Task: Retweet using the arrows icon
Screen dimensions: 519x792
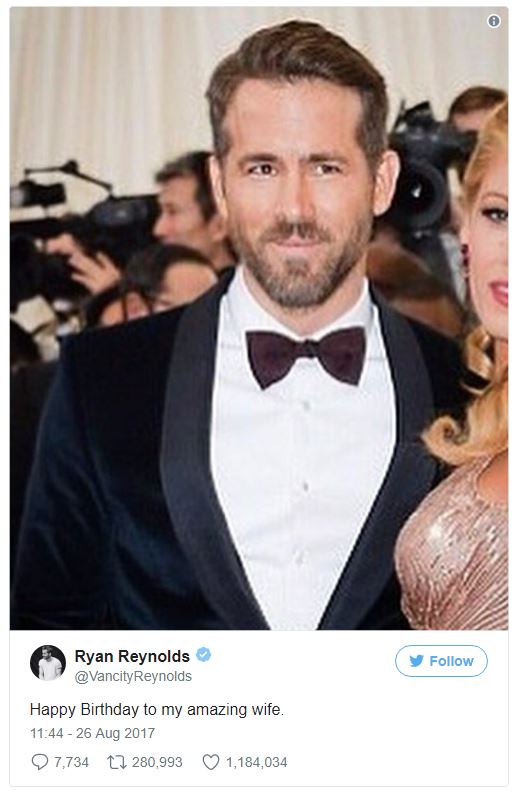Action: click(x=117, y=762)
